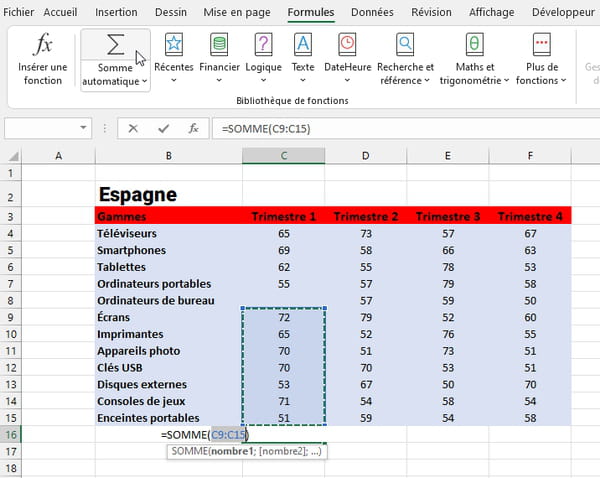Viewport: 600px width, 478px height.
Task: Expand the Financier dropdown chevron
Action: [x=219, y=80]
